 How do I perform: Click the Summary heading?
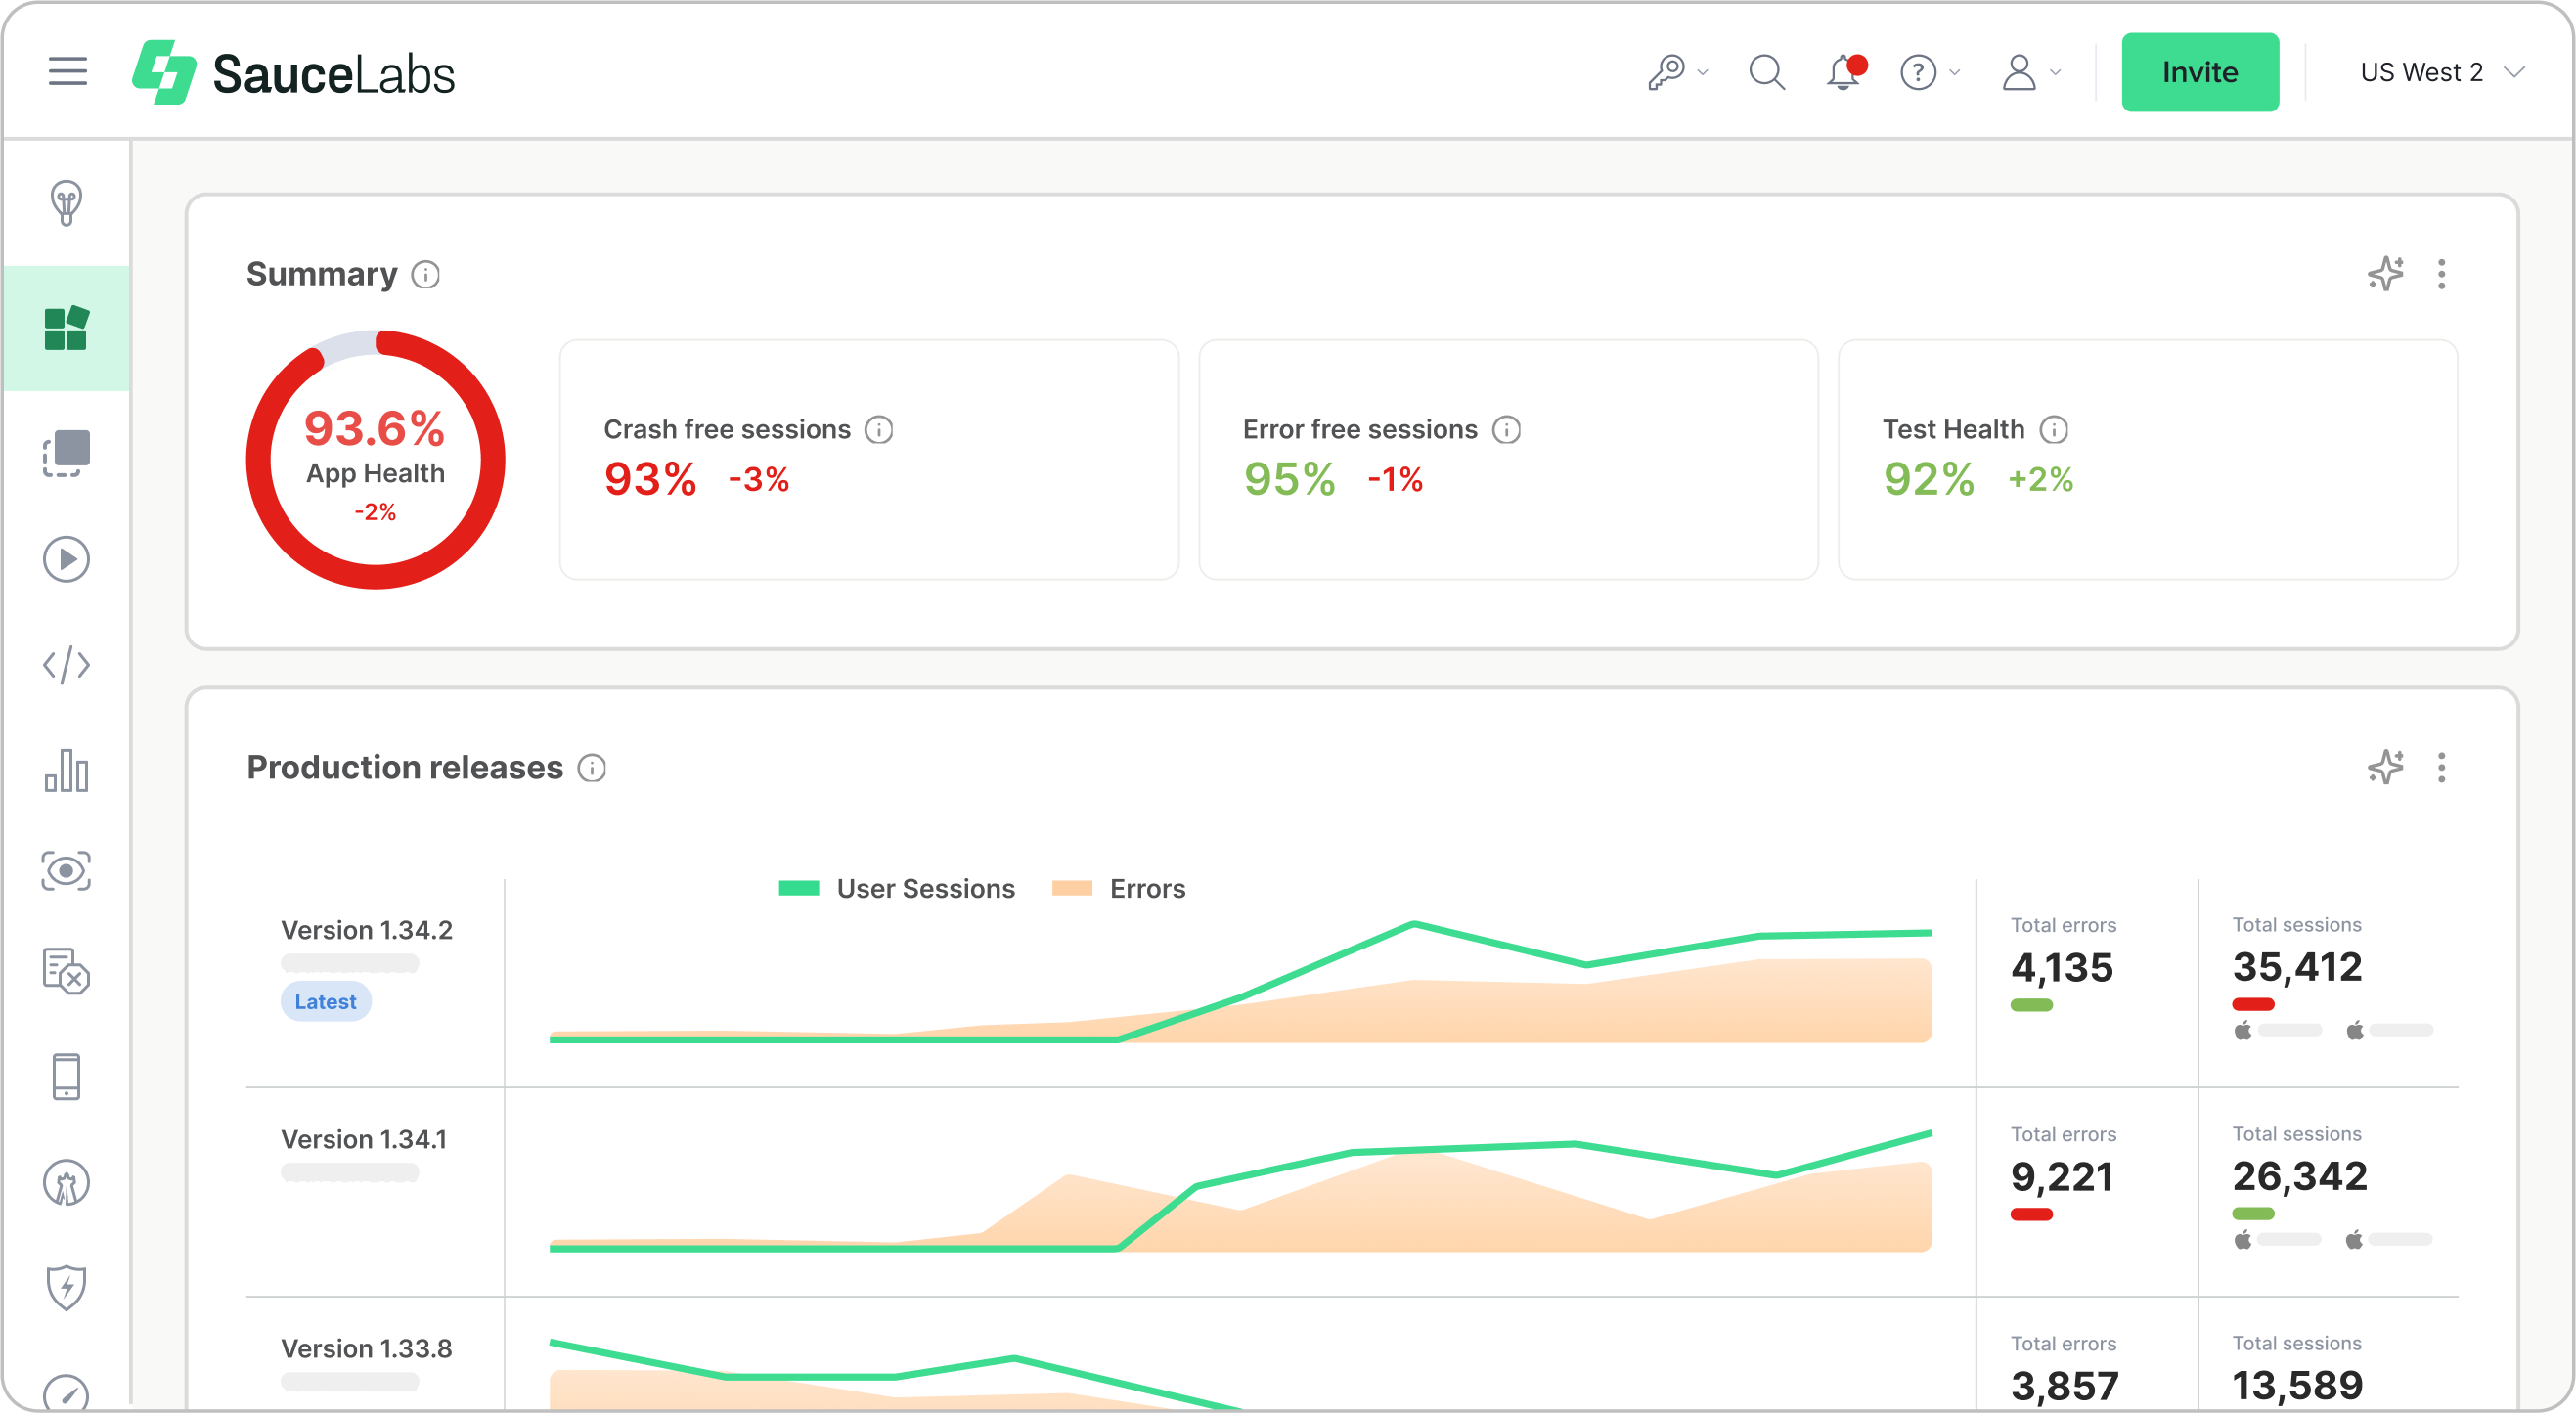321,274
